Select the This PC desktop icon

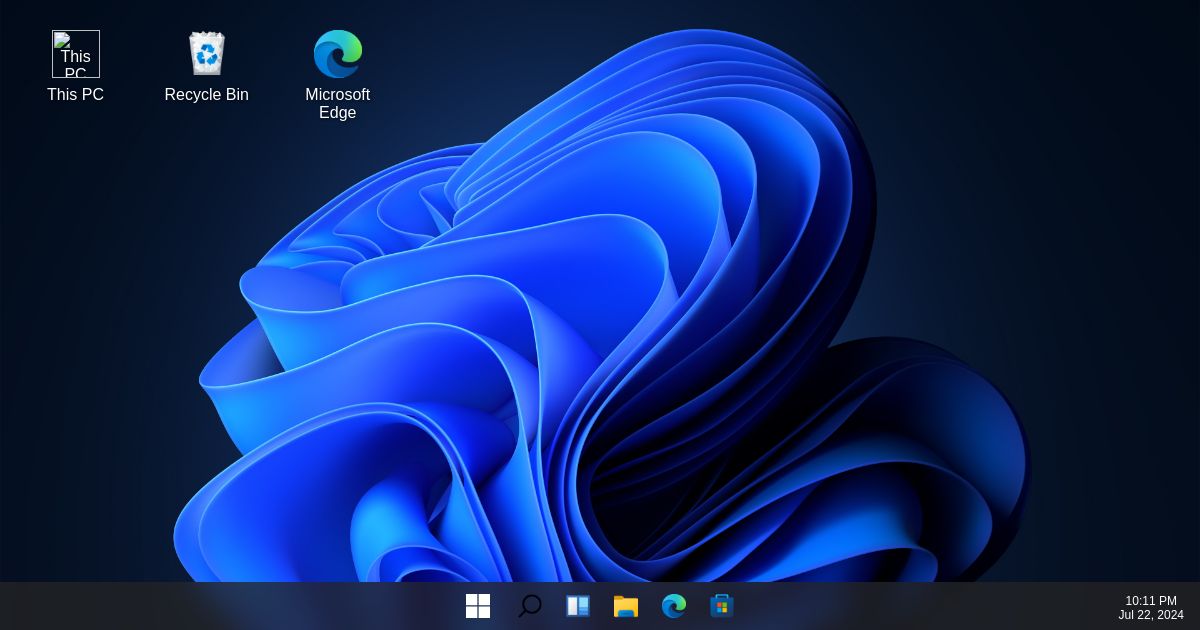(75, 54)
